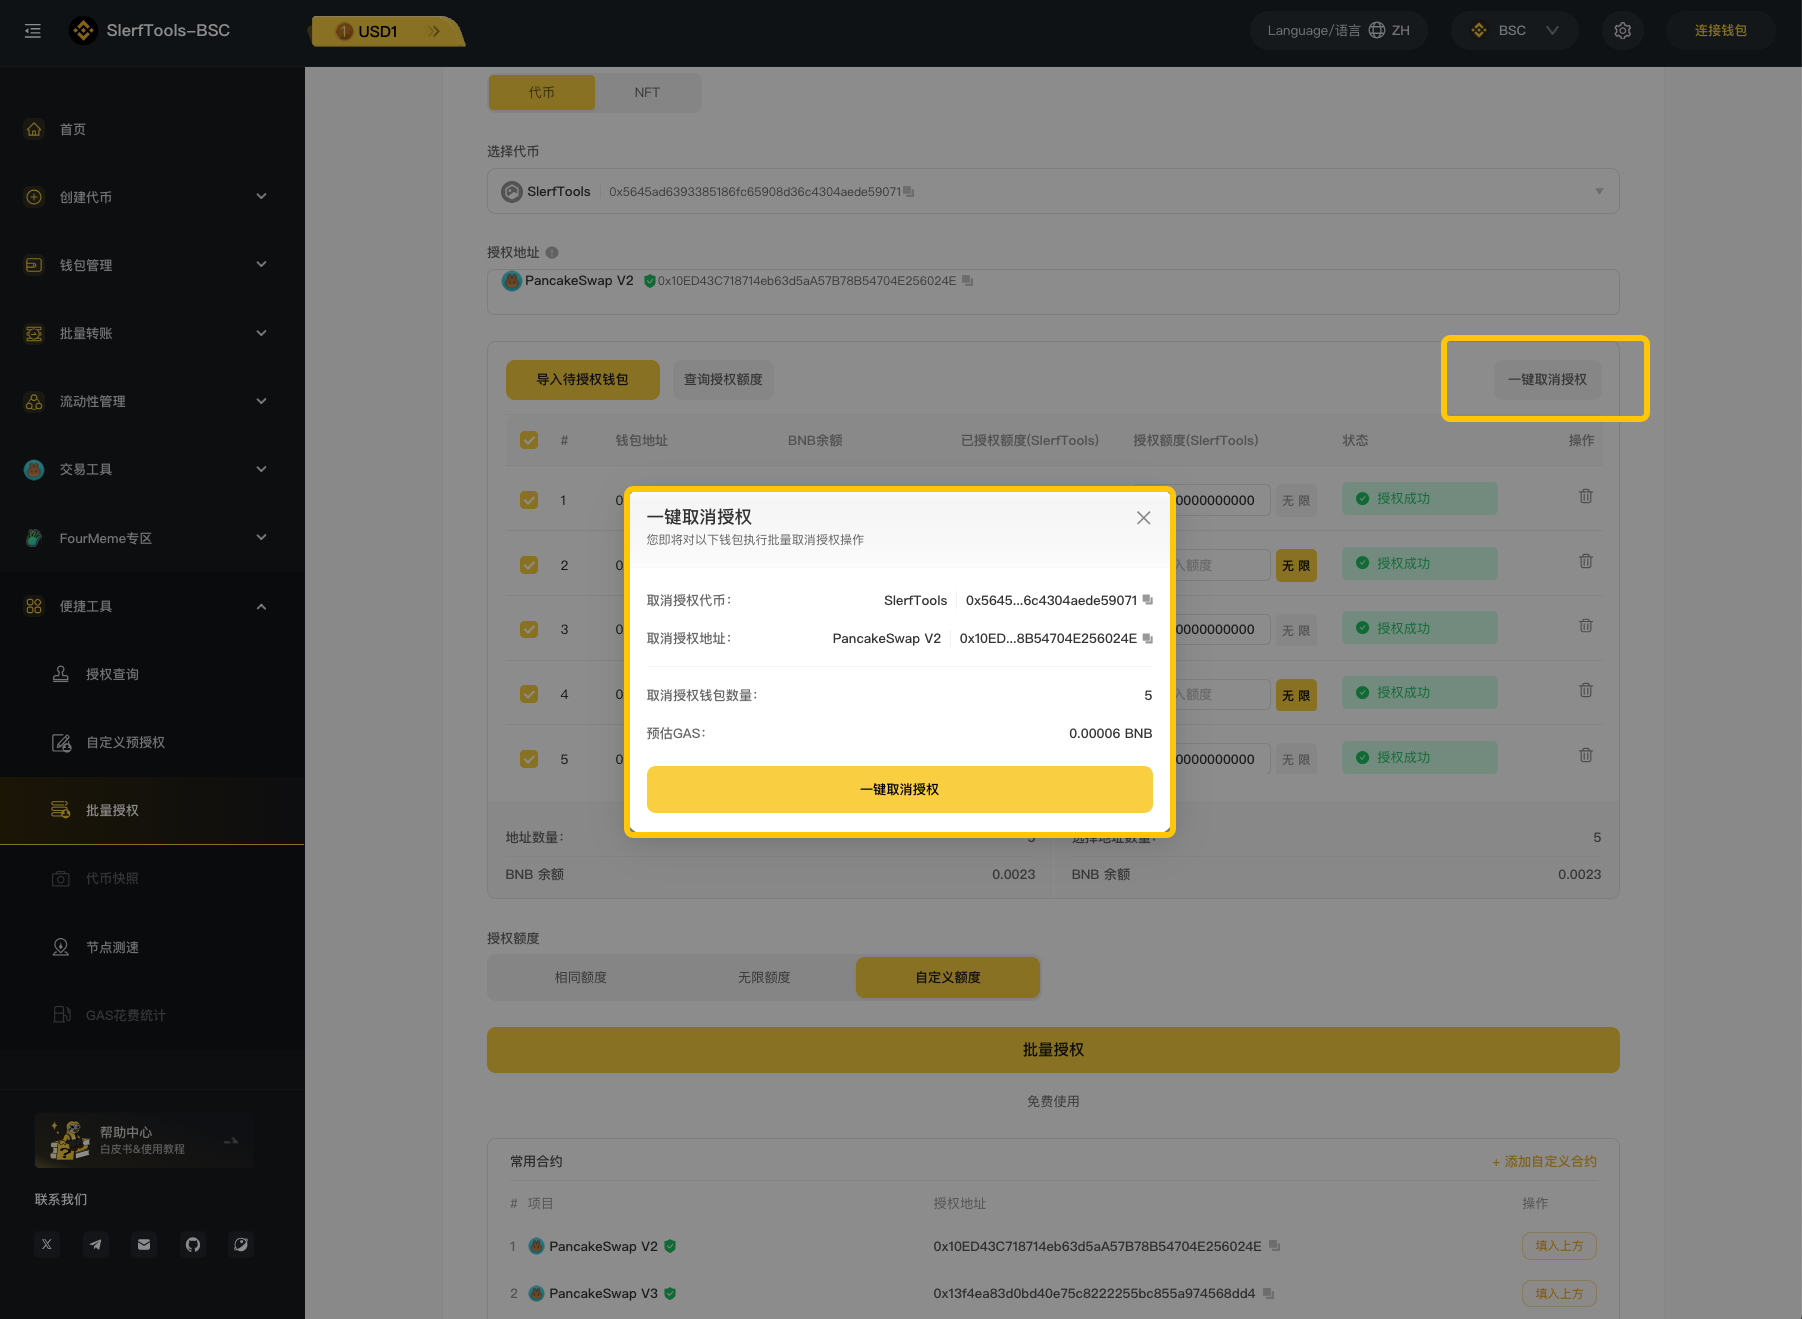The image size is (1802, 1319).
Task: Toggle the checkbox for wallet row 5
Action: tap(529, 759)
